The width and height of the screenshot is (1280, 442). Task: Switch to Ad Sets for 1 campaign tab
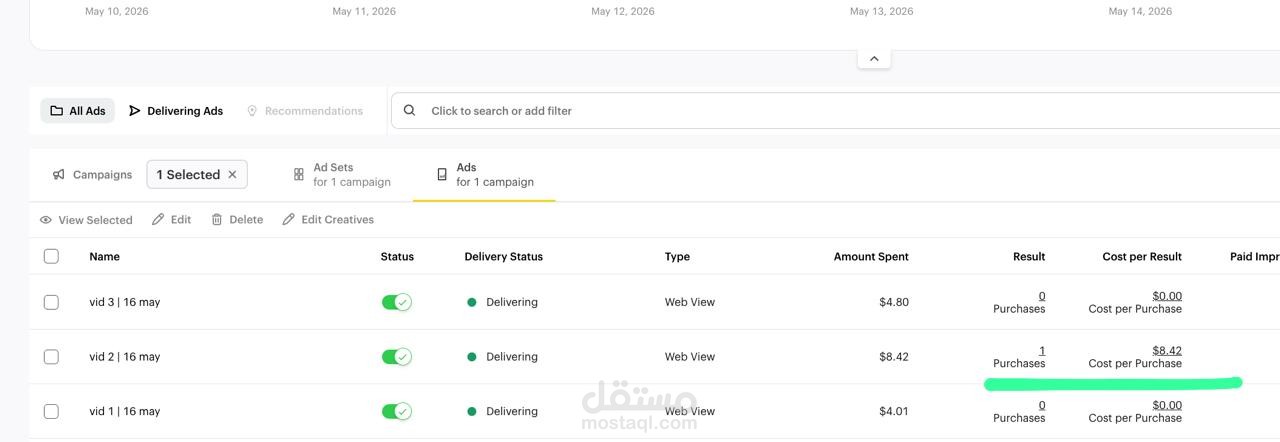[341, 175]
